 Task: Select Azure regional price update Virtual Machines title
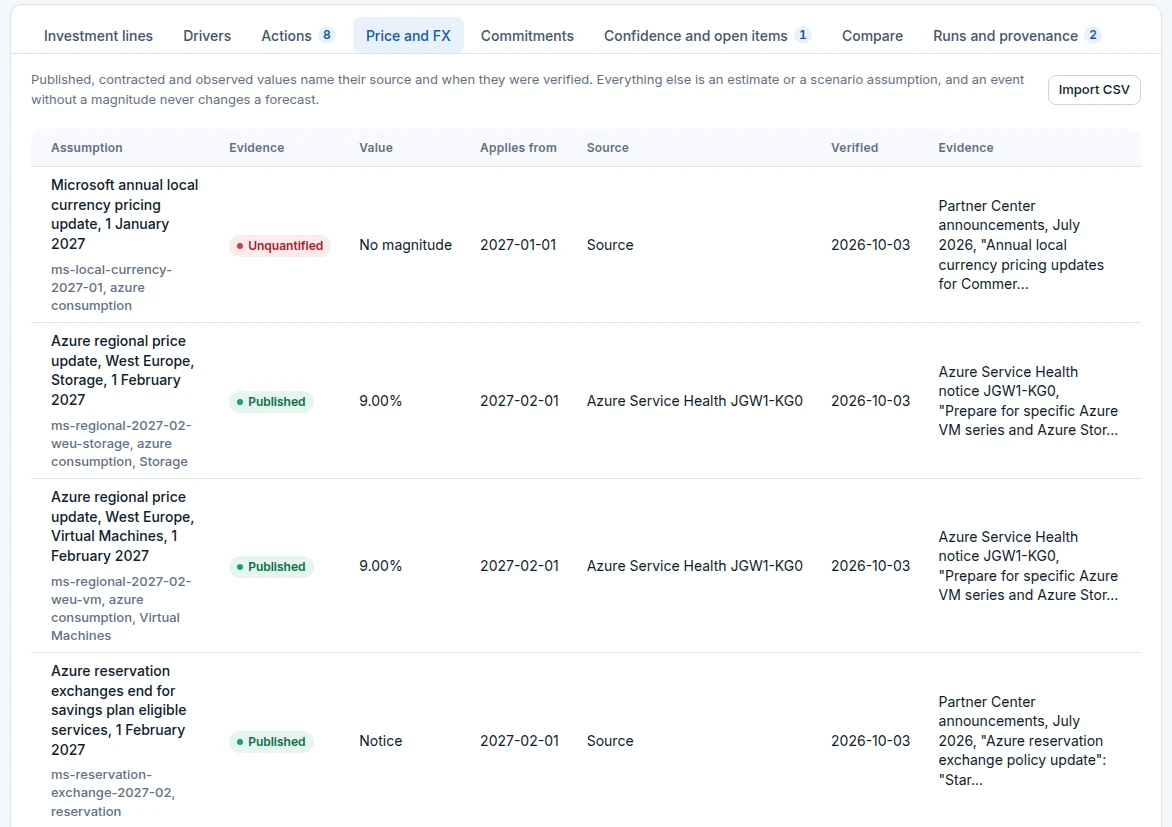(x=123, y=526)
